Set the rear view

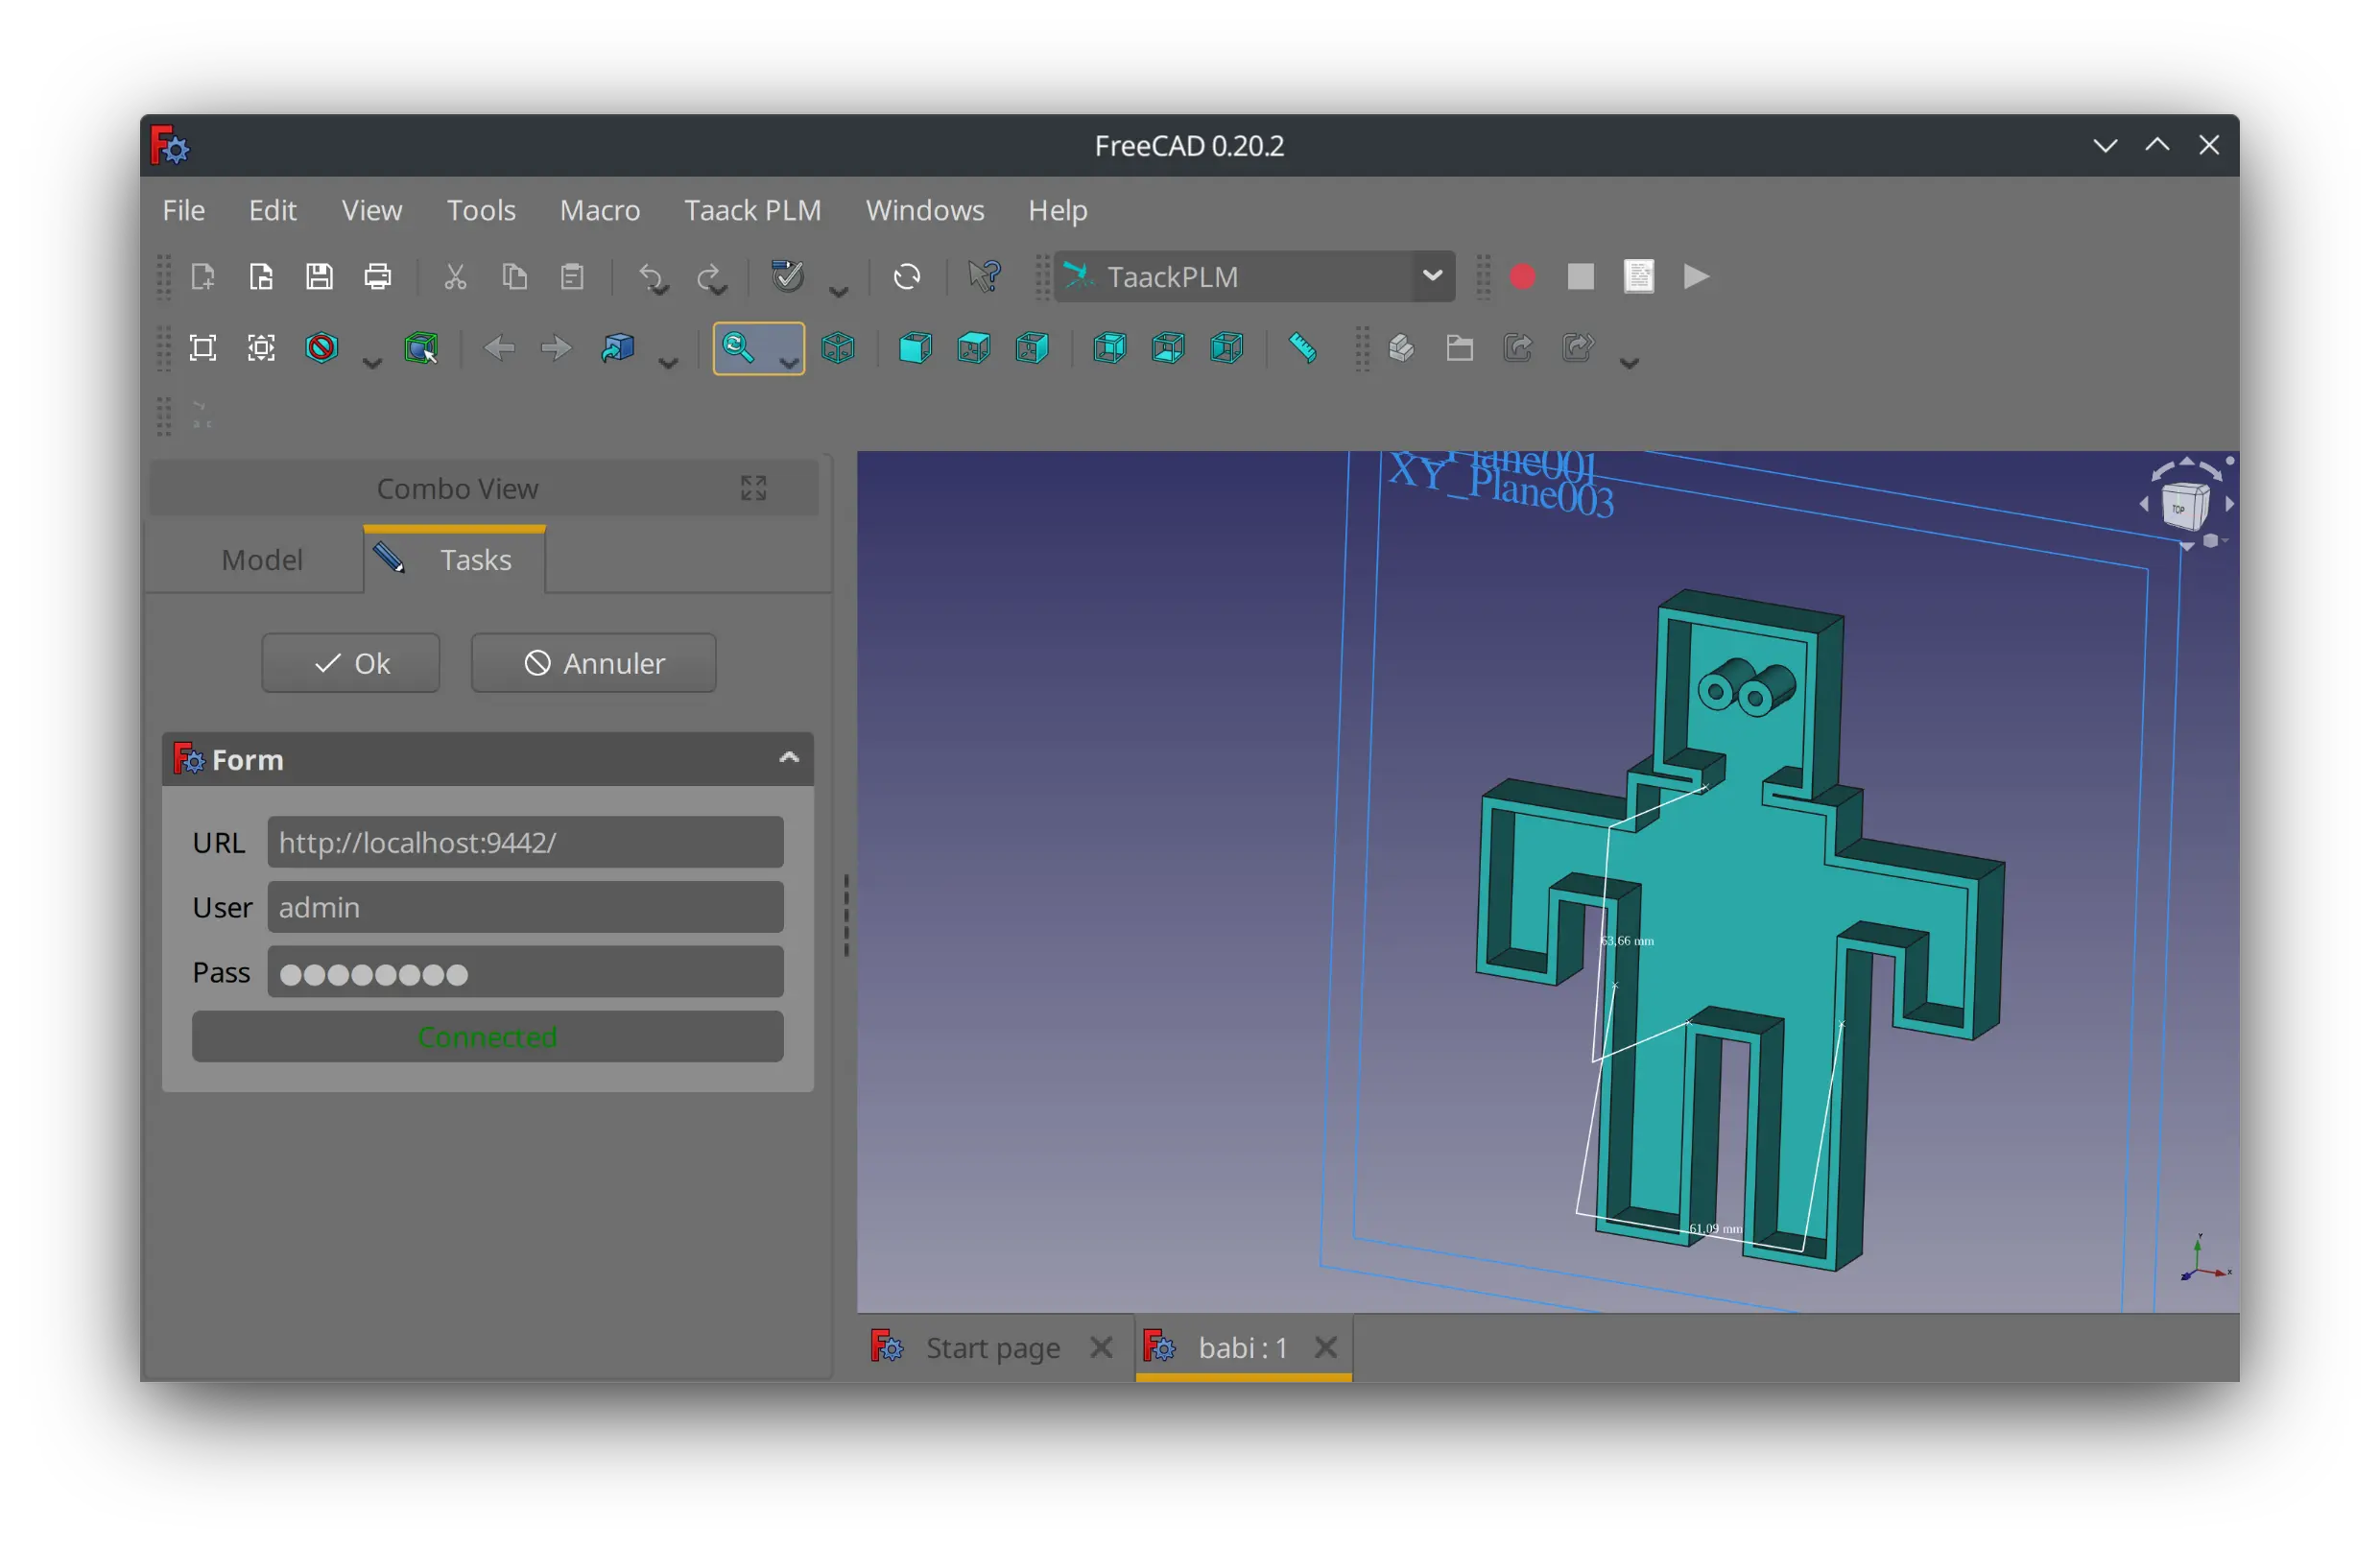point(1109,348)
